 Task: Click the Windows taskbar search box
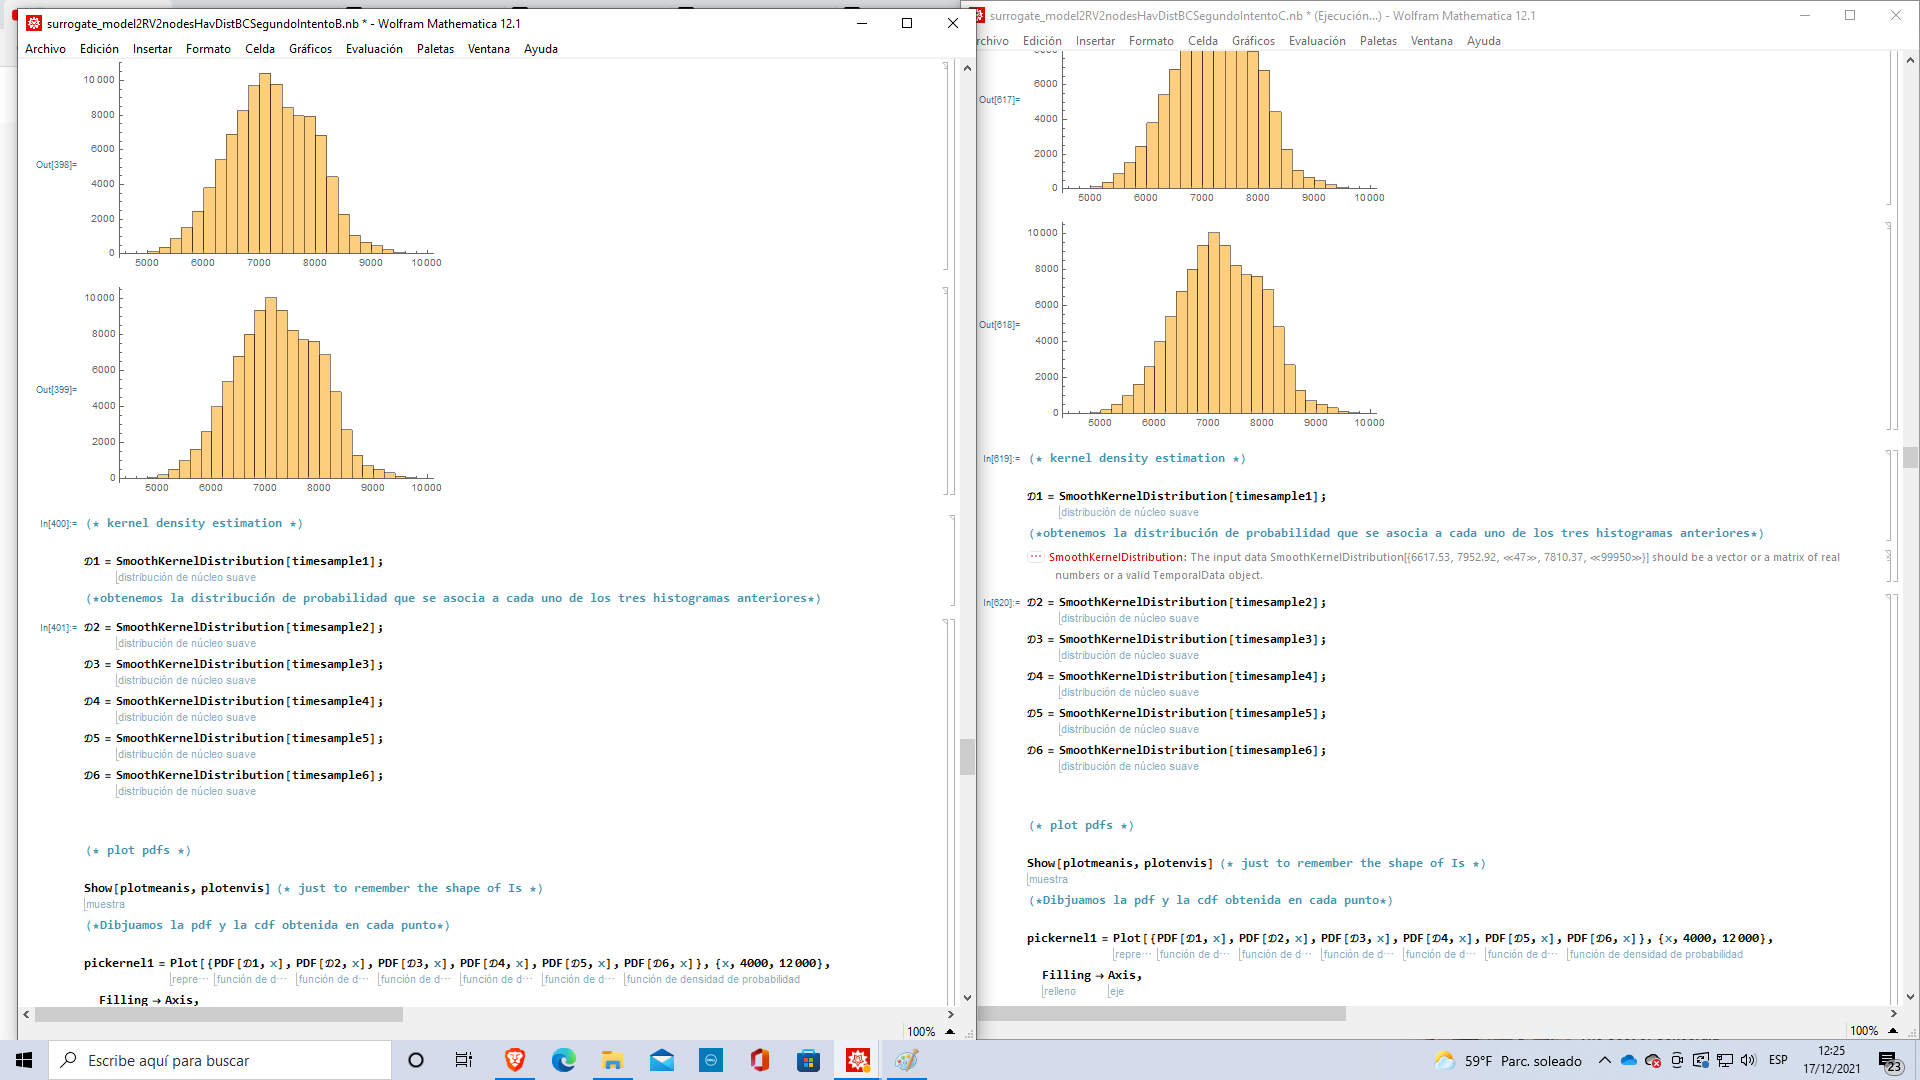pyautogui.click(x=220, y=1060)
